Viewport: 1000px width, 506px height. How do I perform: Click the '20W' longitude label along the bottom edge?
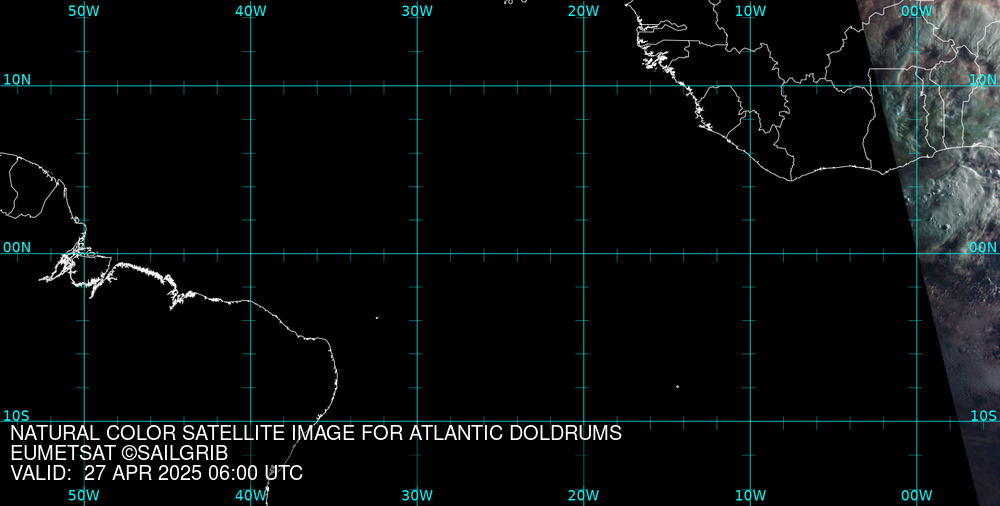584,496
